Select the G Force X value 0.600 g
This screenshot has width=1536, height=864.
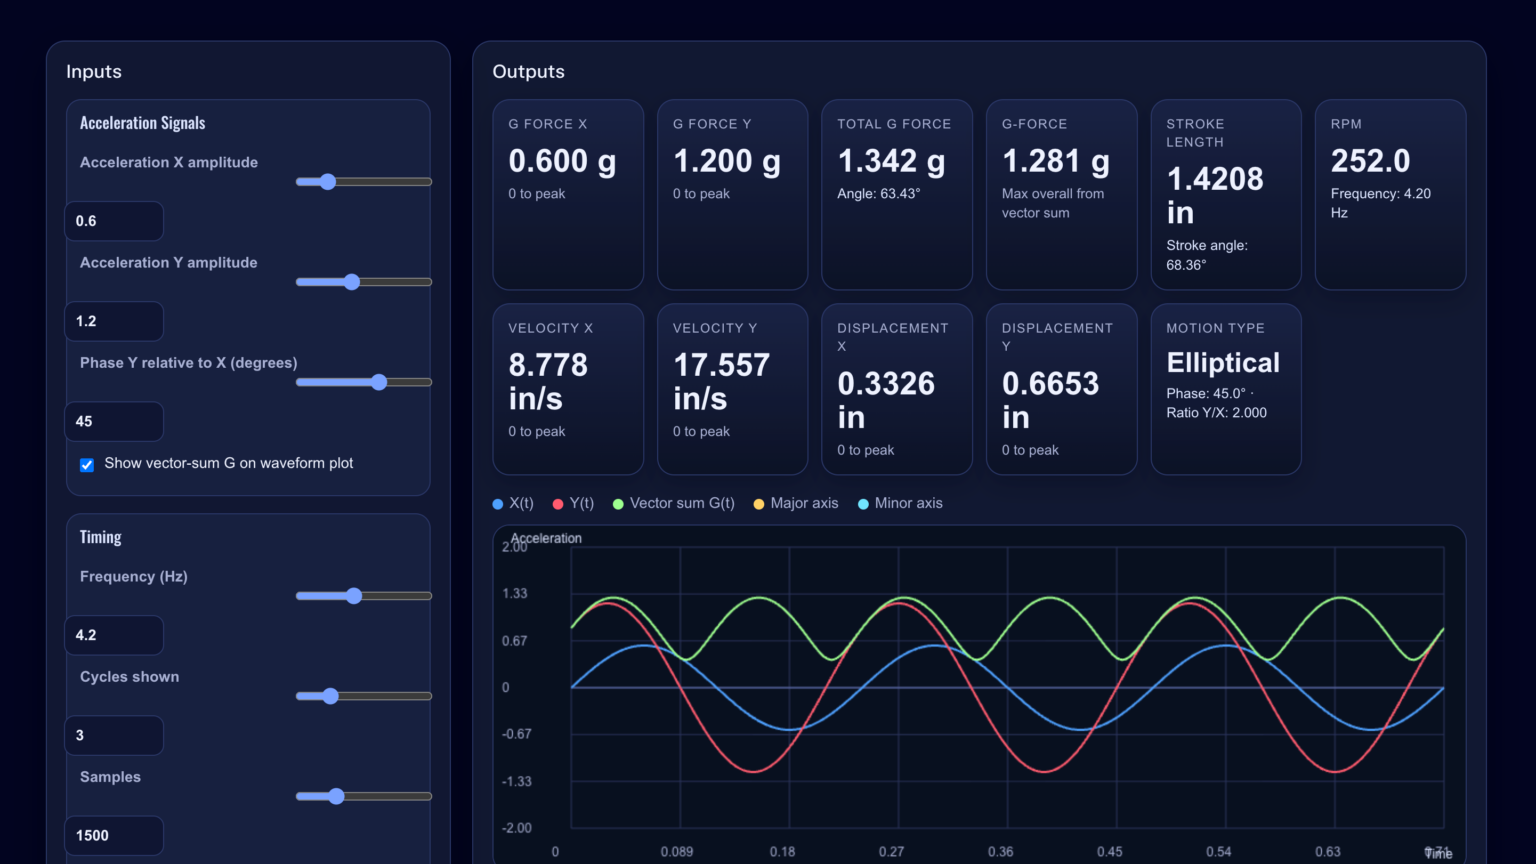(562, 161)
